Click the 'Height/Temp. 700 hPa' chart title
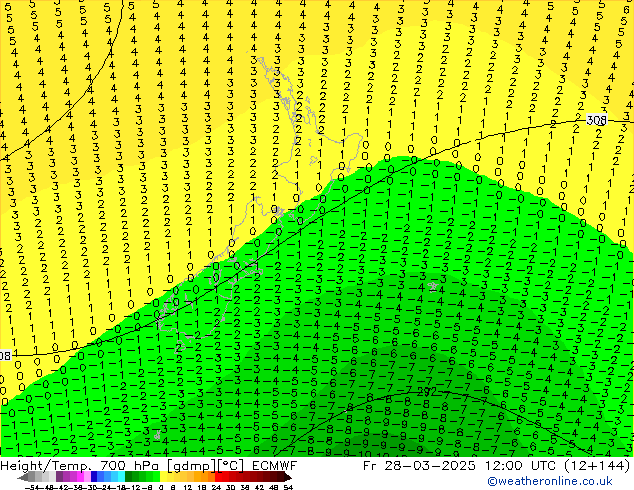Image resolution: width=634 pixels, height=490 pixels. pyautogui.click(x=79, y=466)
